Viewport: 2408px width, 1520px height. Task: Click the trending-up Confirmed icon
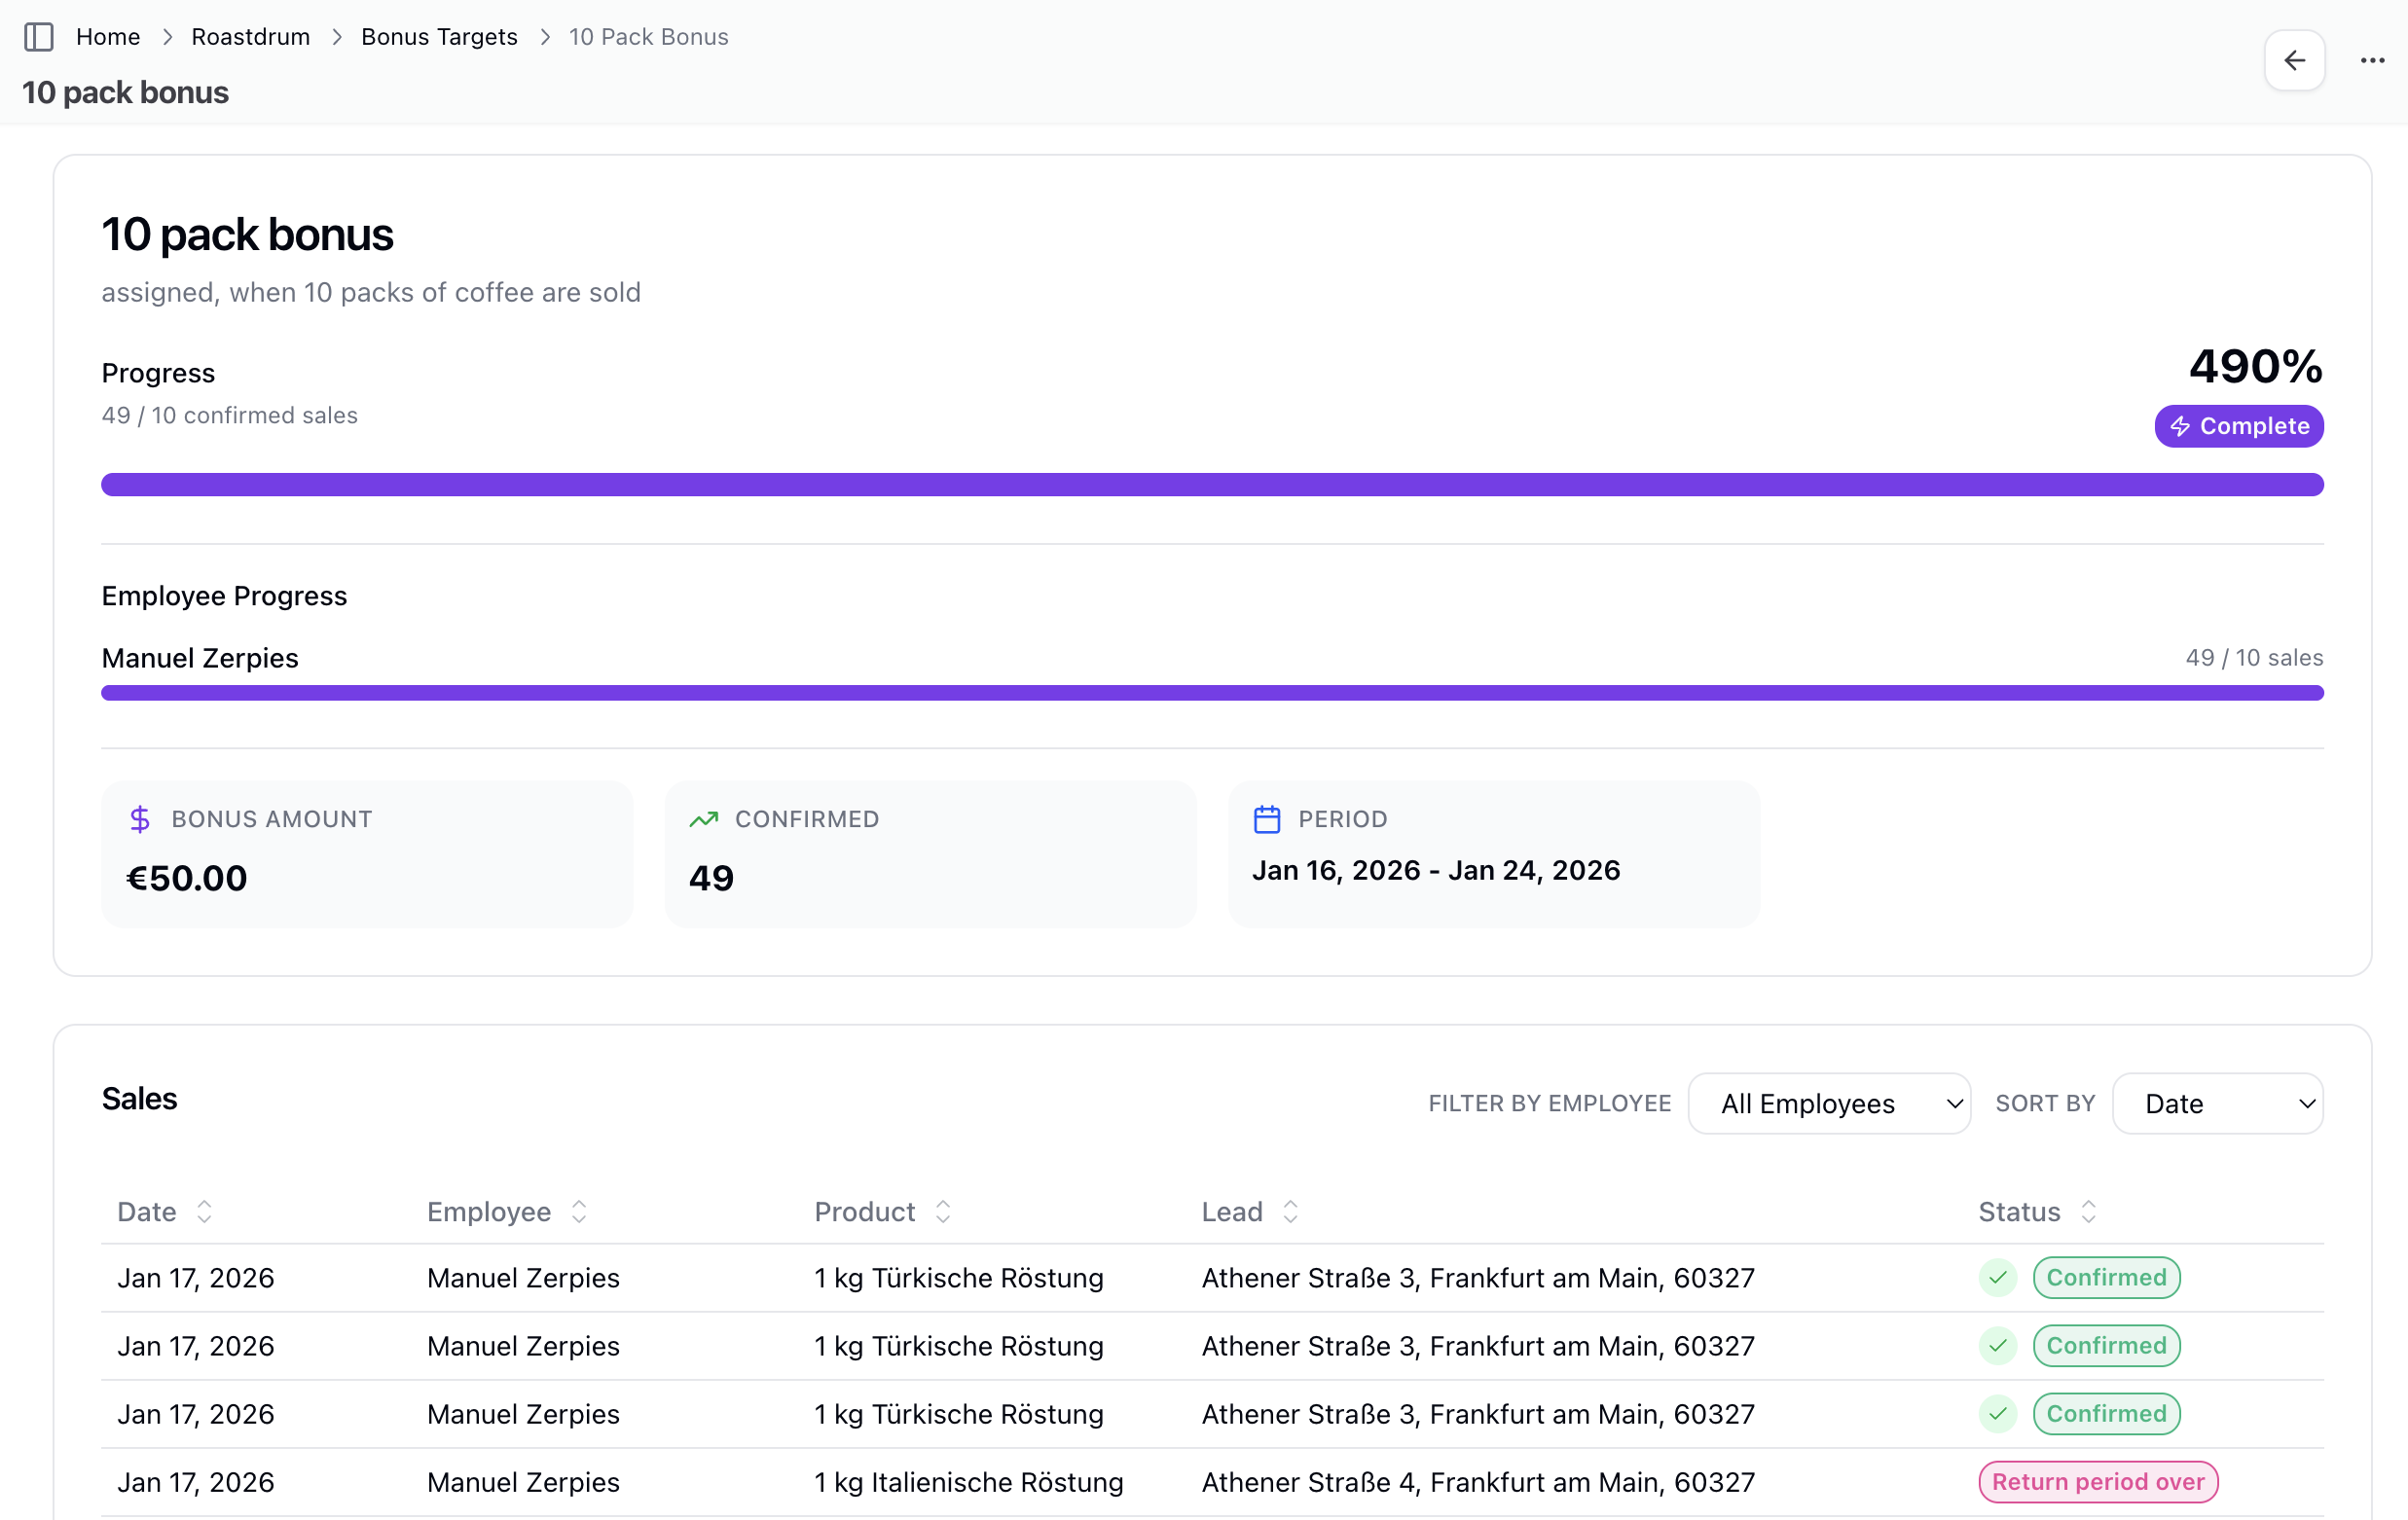pyautogui.click(x=703, y=819)
